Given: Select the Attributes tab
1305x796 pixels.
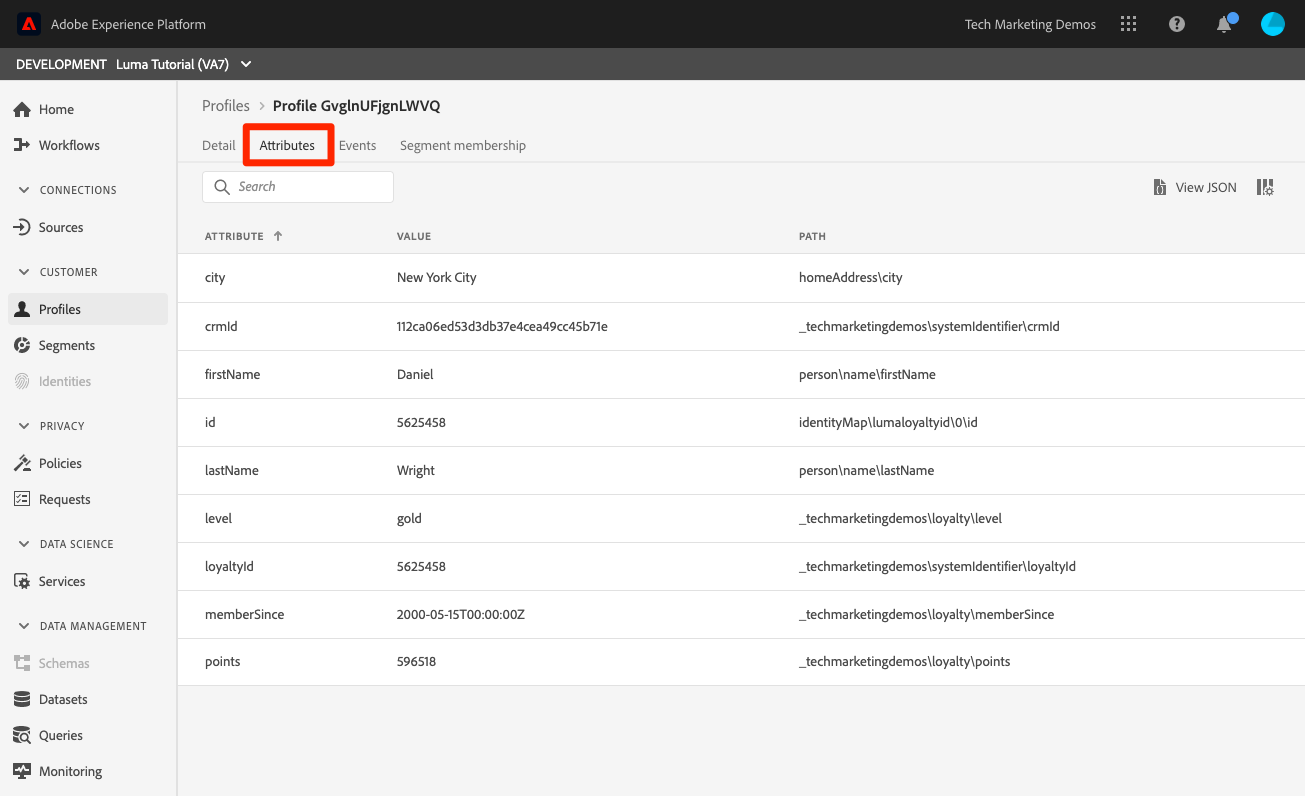Looking at the screenshot, I should pos(287,145).
